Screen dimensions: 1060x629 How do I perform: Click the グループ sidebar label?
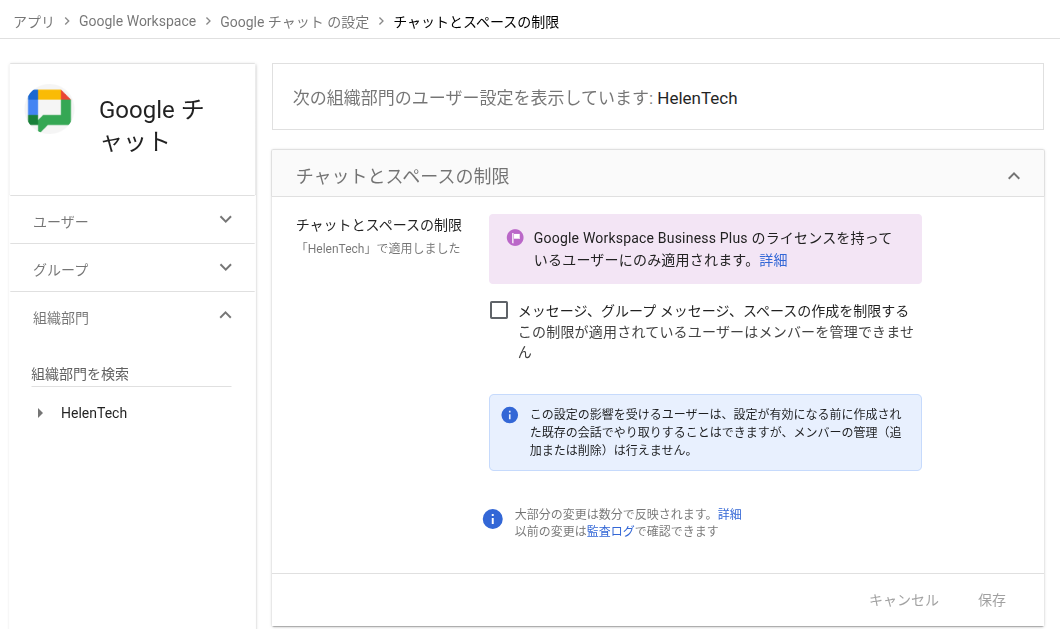coord(61,270)
